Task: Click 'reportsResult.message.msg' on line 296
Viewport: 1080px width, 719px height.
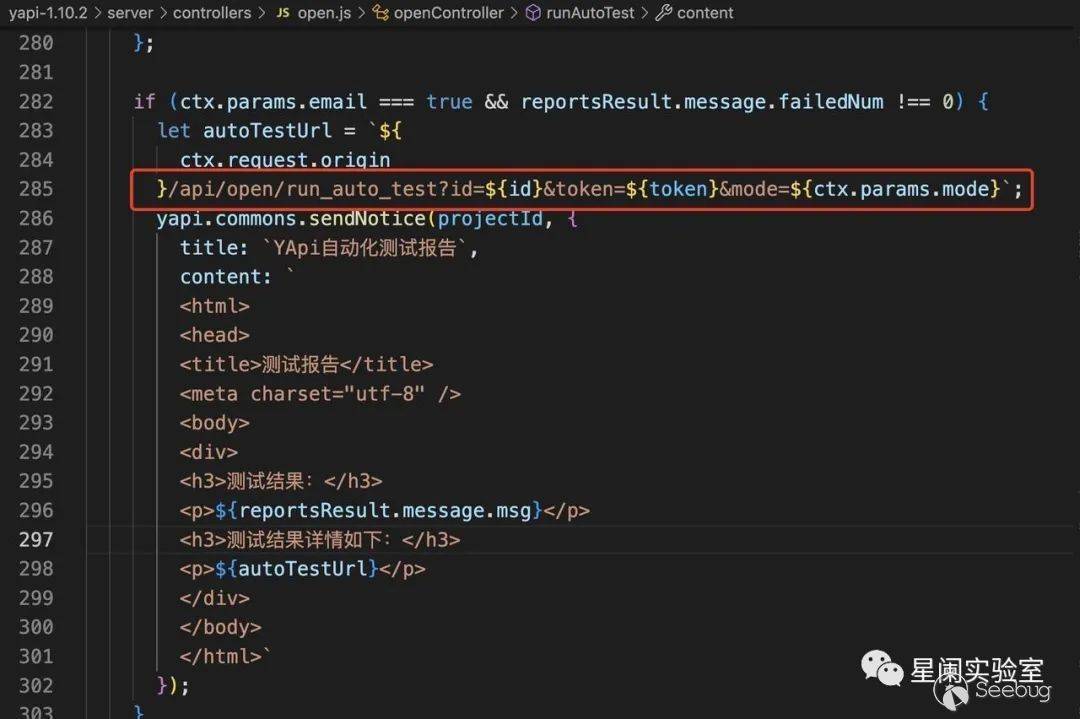Action: 385,510
